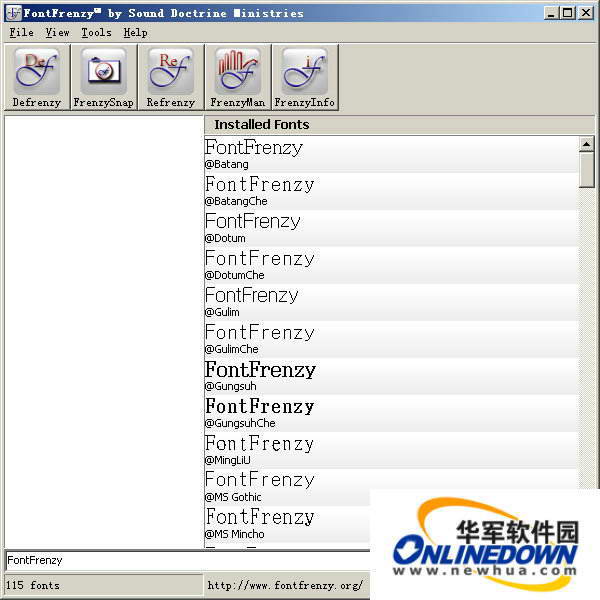Viewport: 600px width, 600px height.
Task: Open the File menu
Action: pos(21,33)
